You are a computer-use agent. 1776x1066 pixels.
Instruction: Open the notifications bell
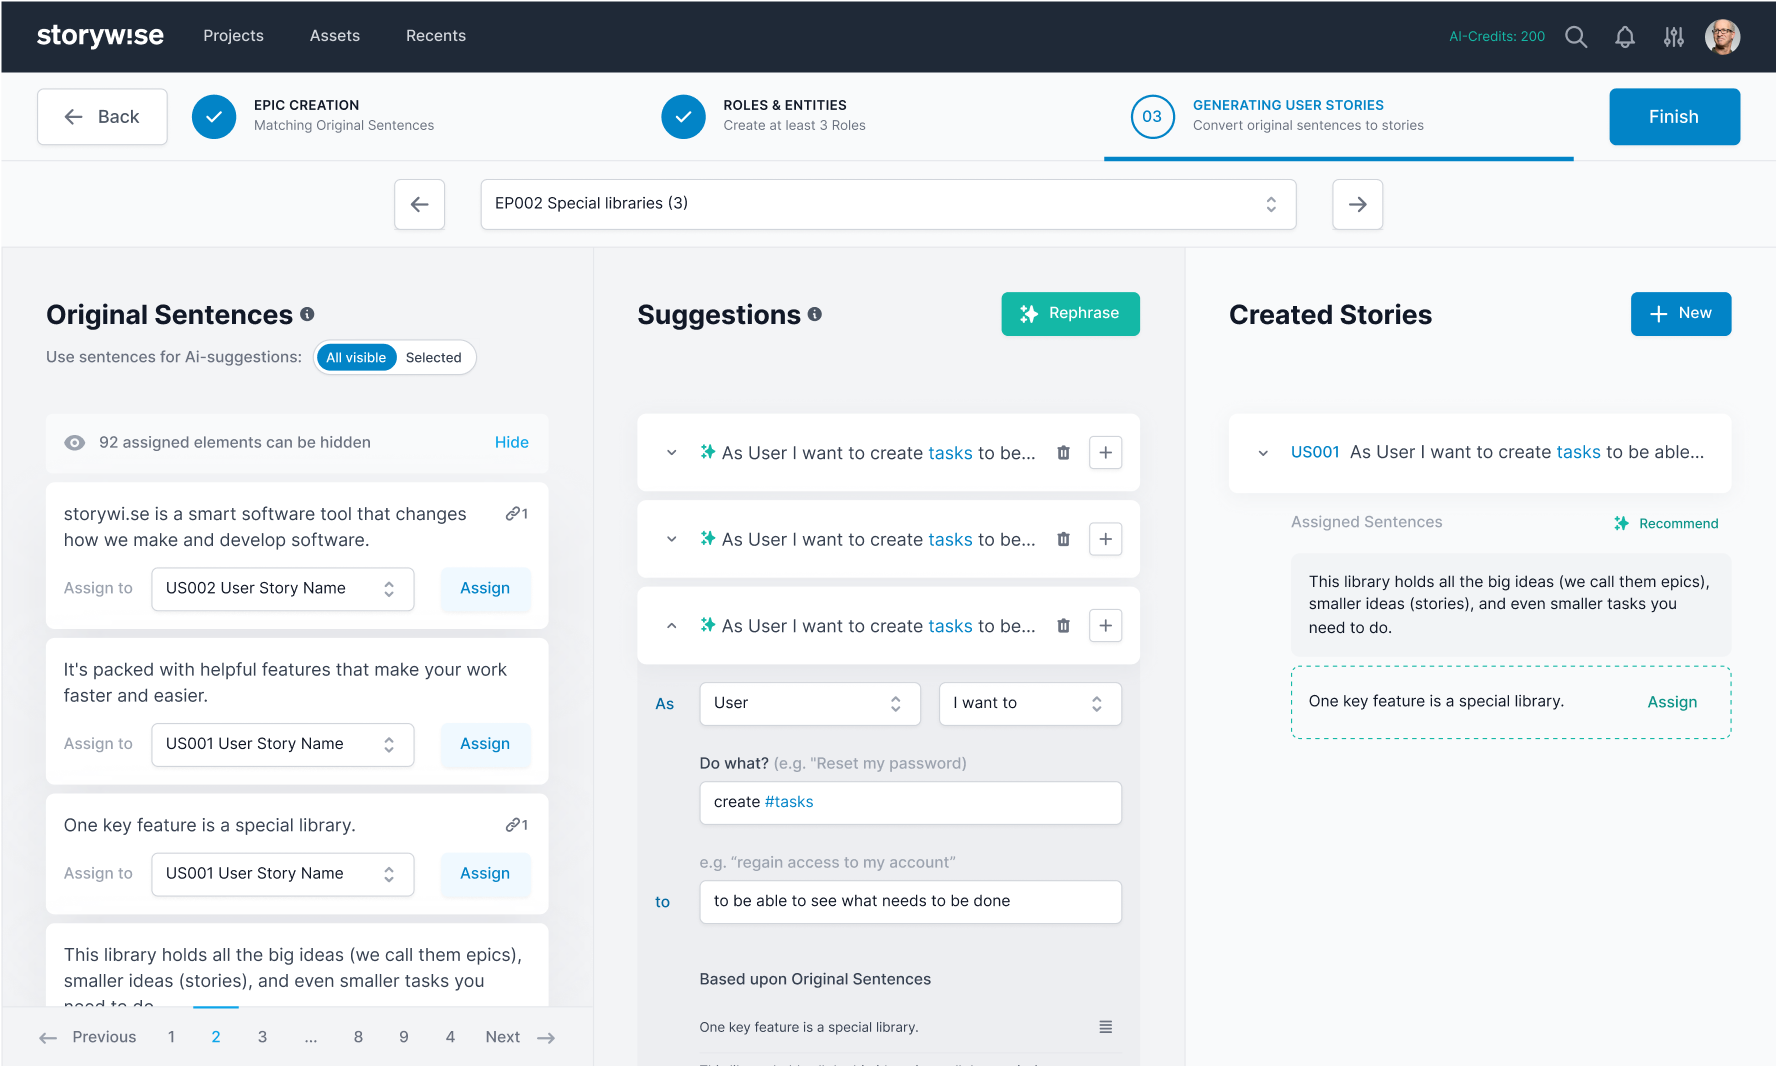coord(1625,37)
